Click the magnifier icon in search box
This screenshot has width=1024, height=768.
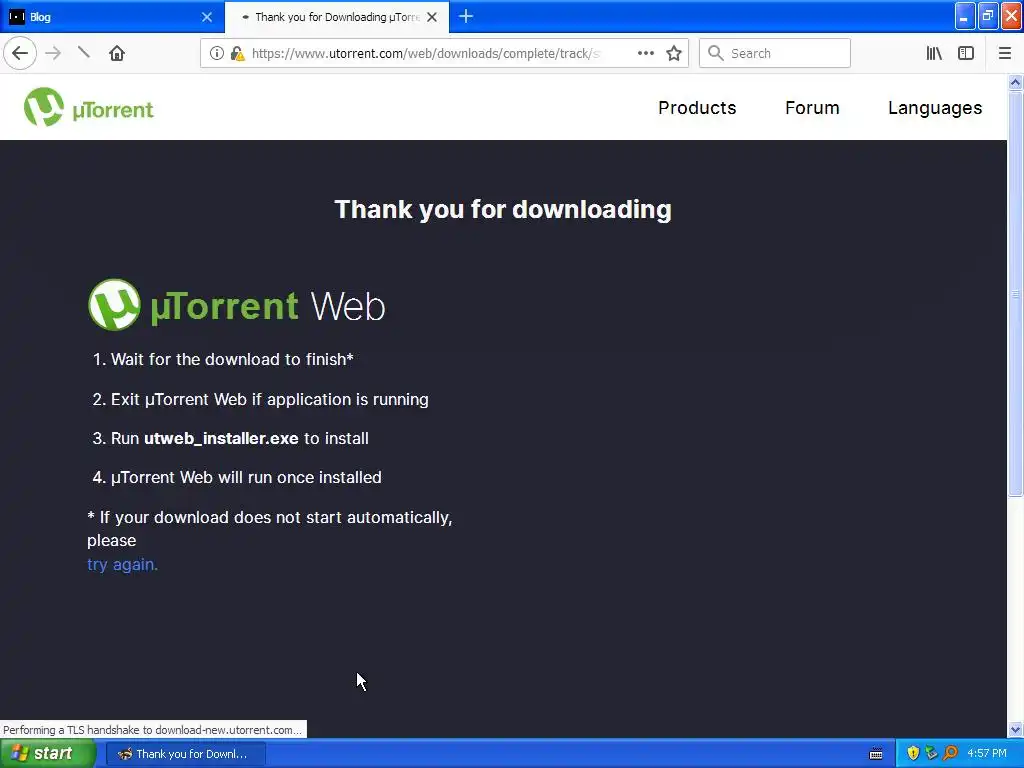click(x=716, y=53)
